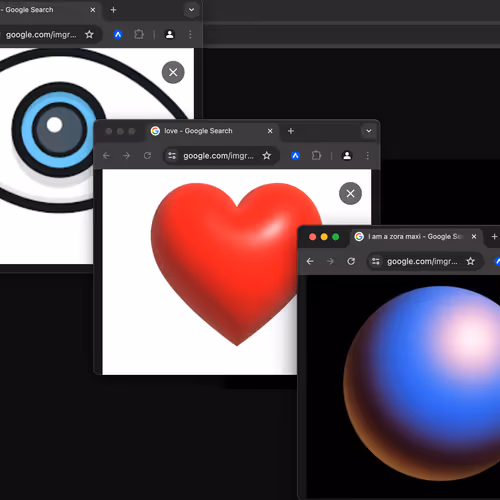Screen dimensions: 500x500
Task: Close the eye image preview with the X
Action: (173, 72)
